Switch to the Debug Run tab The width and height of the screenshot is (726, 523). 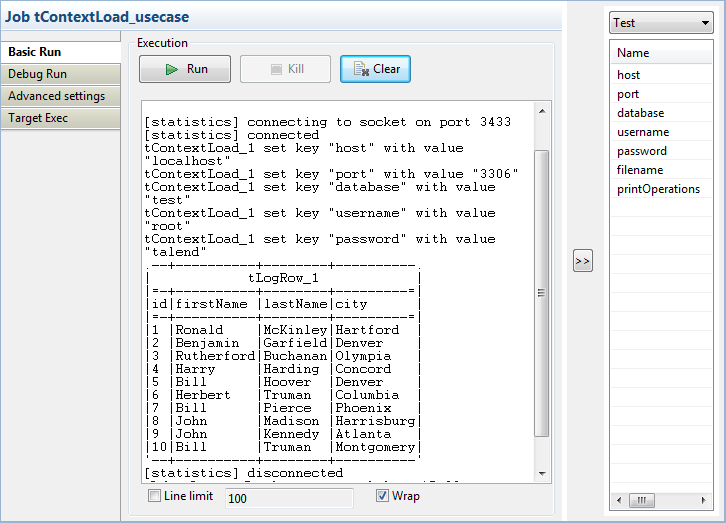61,74
